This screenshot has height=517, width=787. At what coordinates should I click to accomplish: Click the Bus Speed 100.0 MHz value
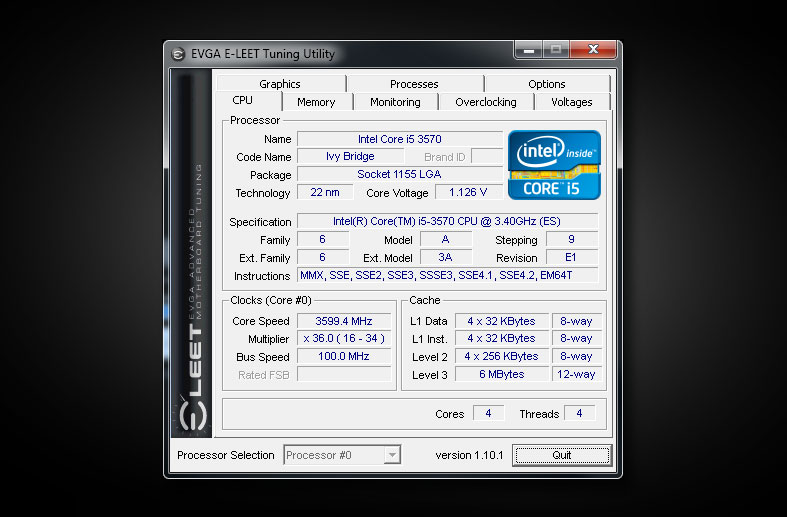[344, 356]
